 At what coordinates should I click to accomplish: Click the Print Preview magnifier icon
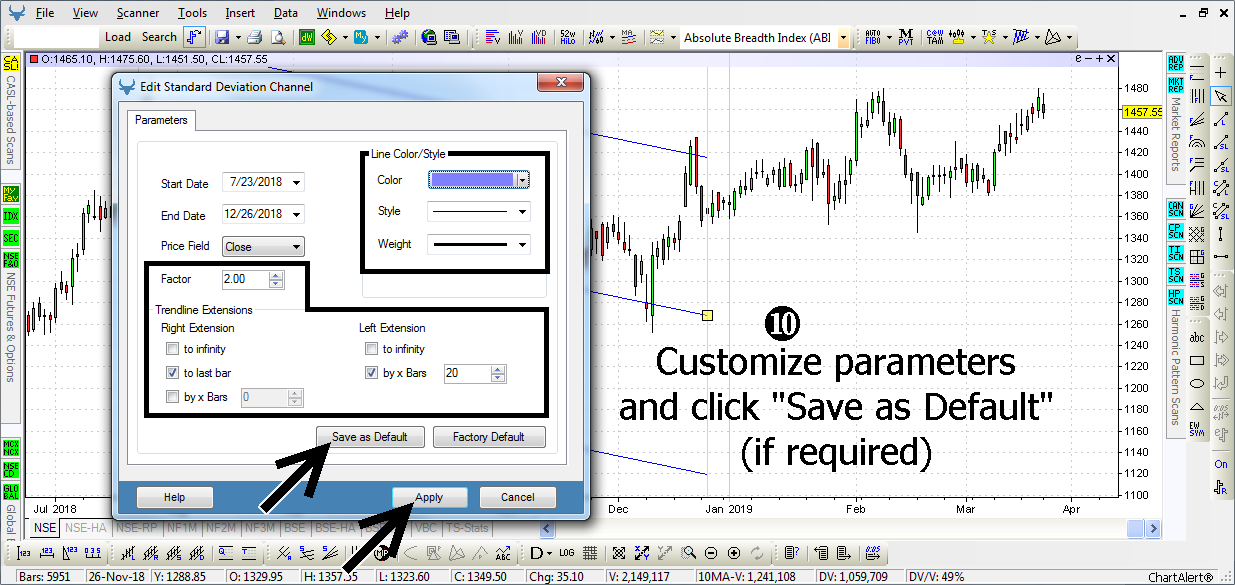coord(278,37)
